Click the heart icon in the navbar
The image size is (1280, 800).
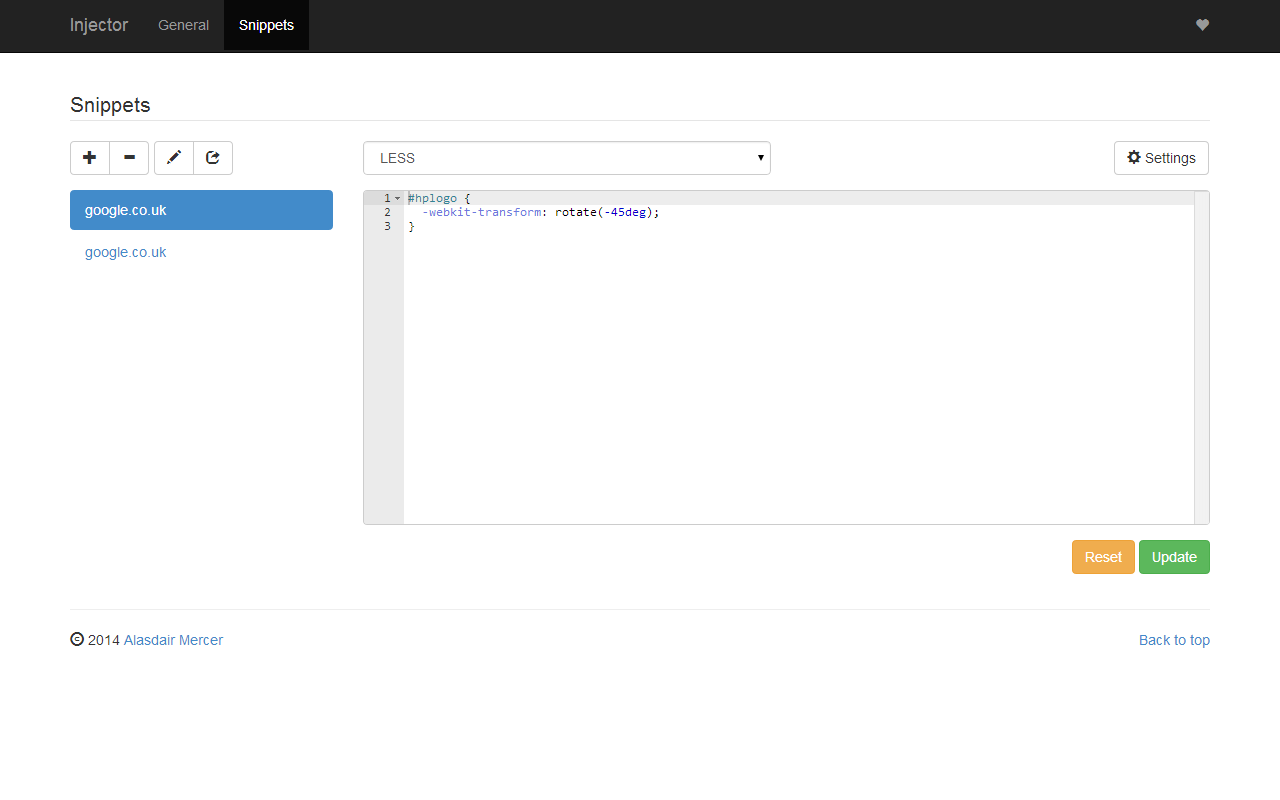point(1203,25)
